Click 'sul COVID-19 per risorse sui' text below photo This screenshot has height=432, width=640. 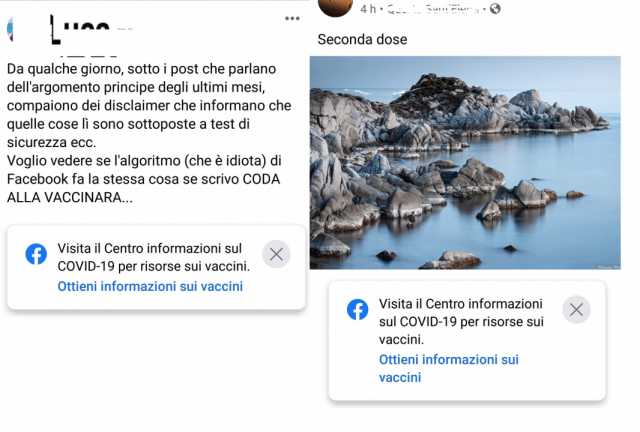[x=461, y=322]
